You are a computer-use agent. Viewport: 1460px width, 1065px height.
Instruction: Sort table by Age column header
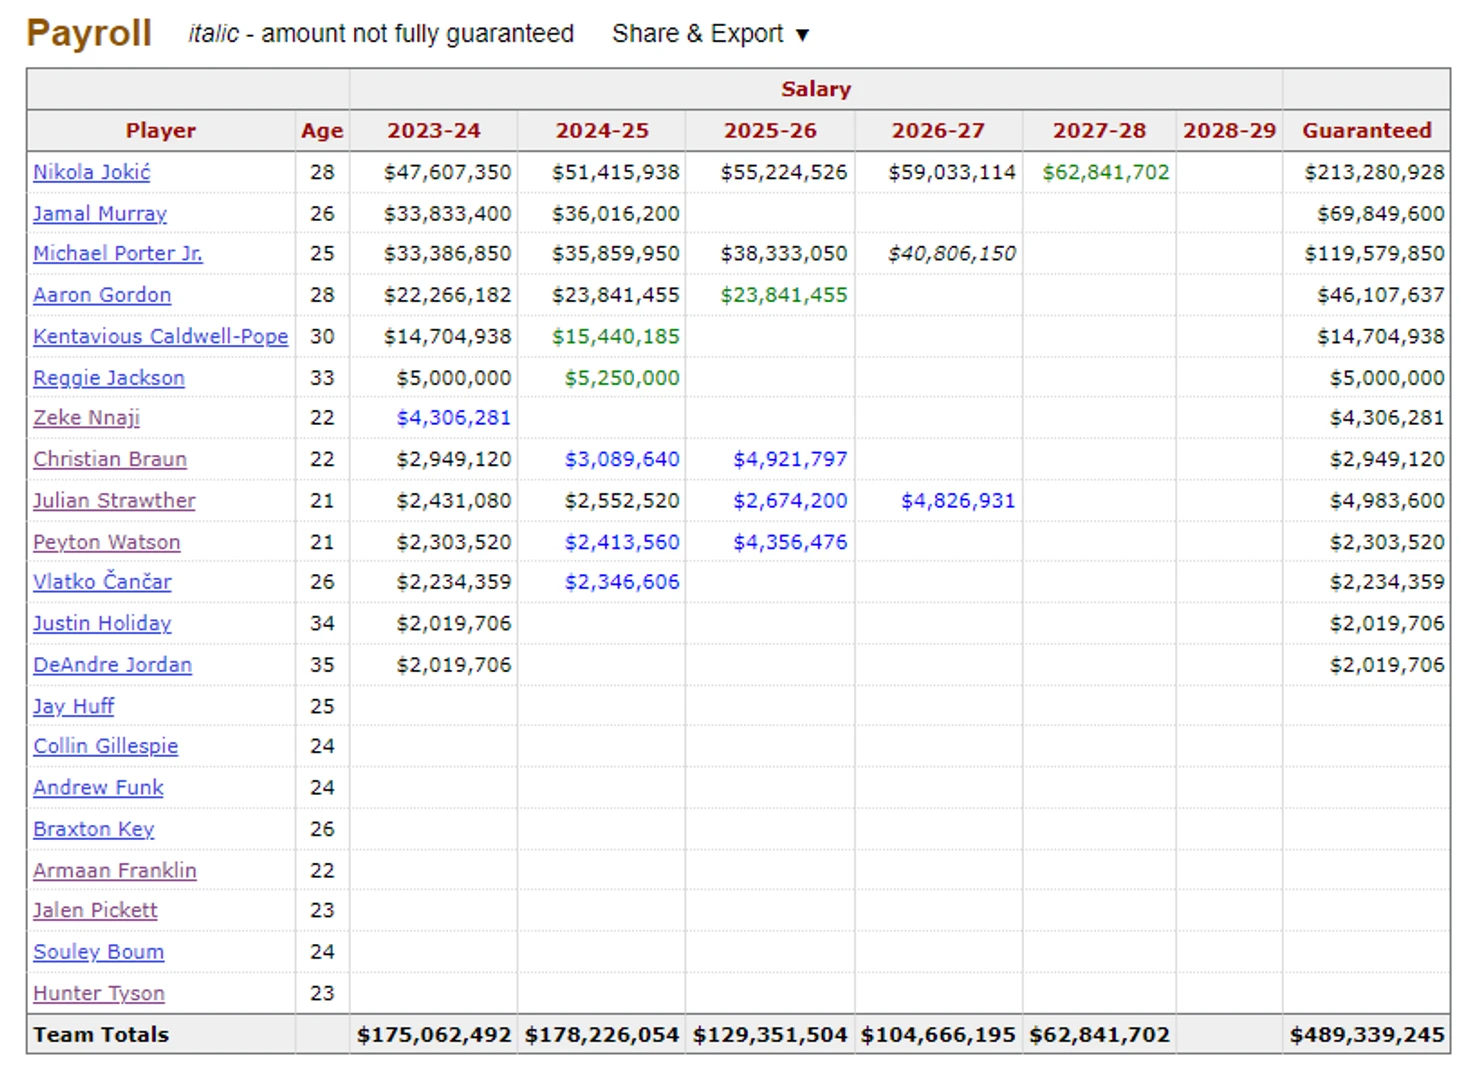tap(322, 131)
